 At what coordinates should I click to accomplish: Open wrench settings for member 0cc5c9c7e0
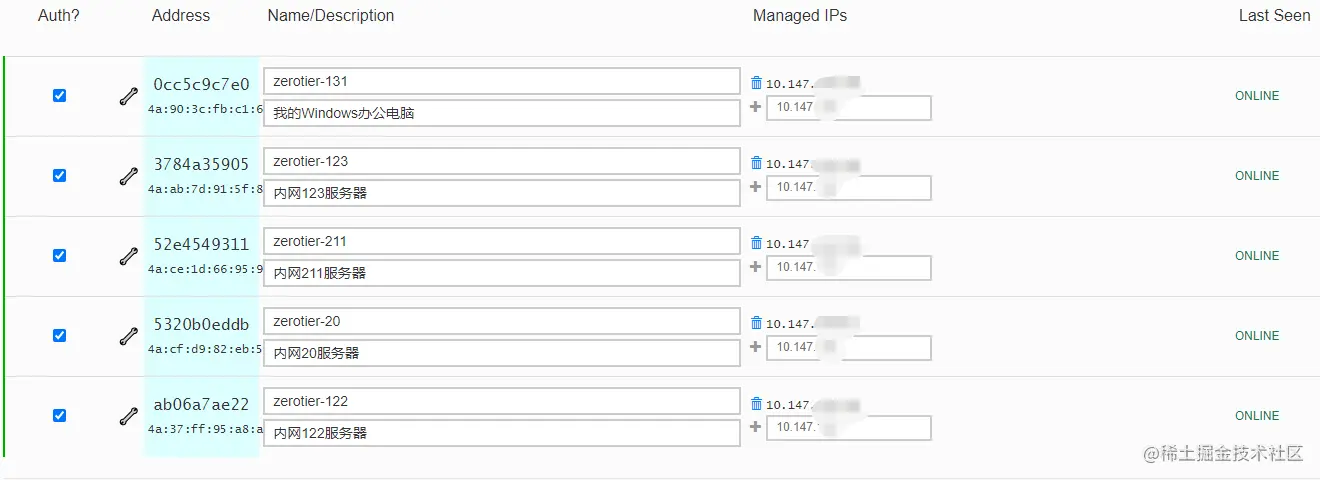[128, 96]
